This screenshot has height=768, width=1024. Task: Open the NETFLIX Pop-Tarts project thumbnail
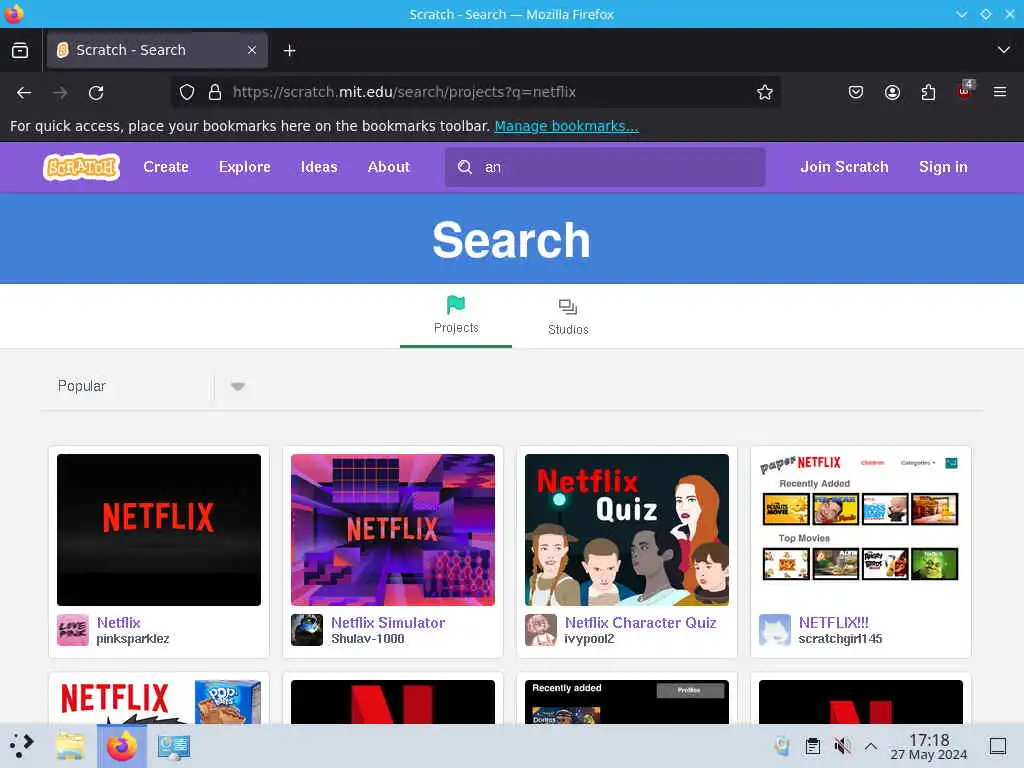pyautogui.click(x=159, y=702)
